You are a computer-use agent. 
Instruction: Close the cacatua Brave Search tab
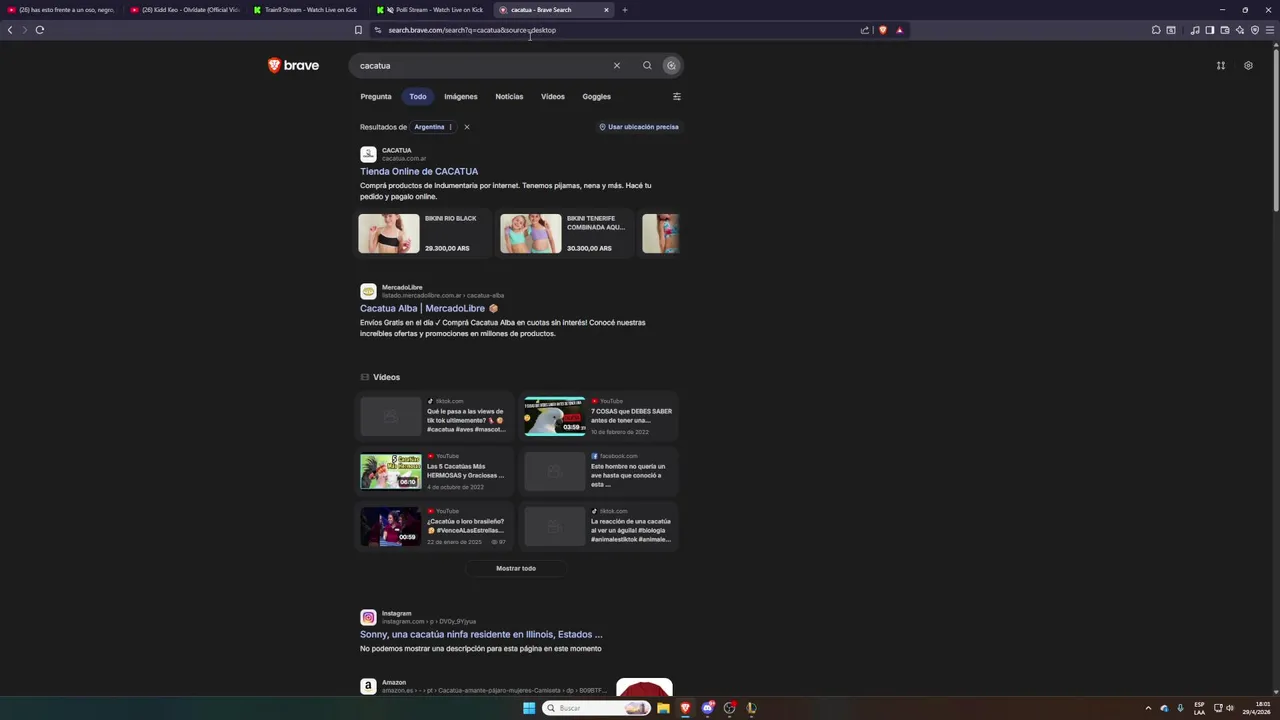(606, 10)
